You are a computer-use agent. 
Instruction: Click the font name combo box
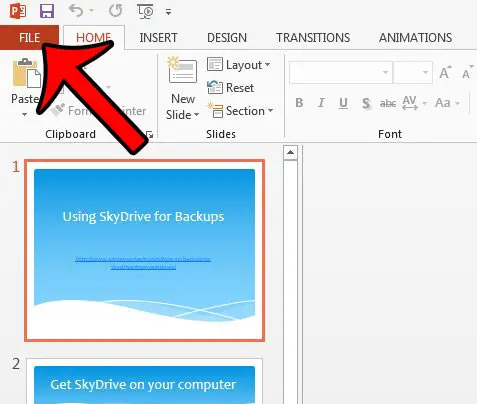[x=341, y=72]
